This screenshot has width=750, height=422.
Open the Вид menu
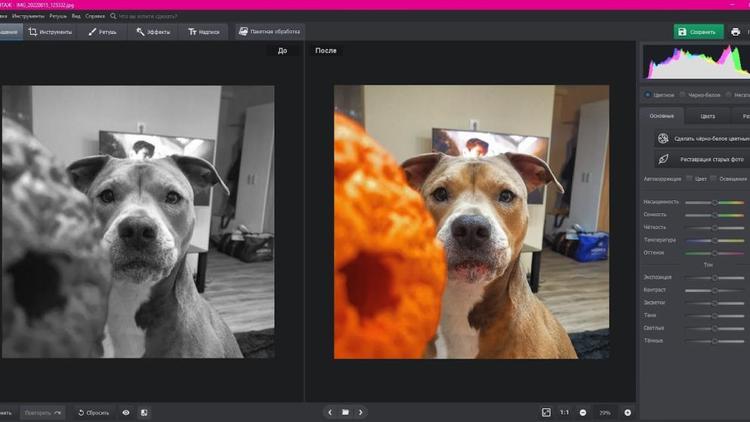point(76,16)
